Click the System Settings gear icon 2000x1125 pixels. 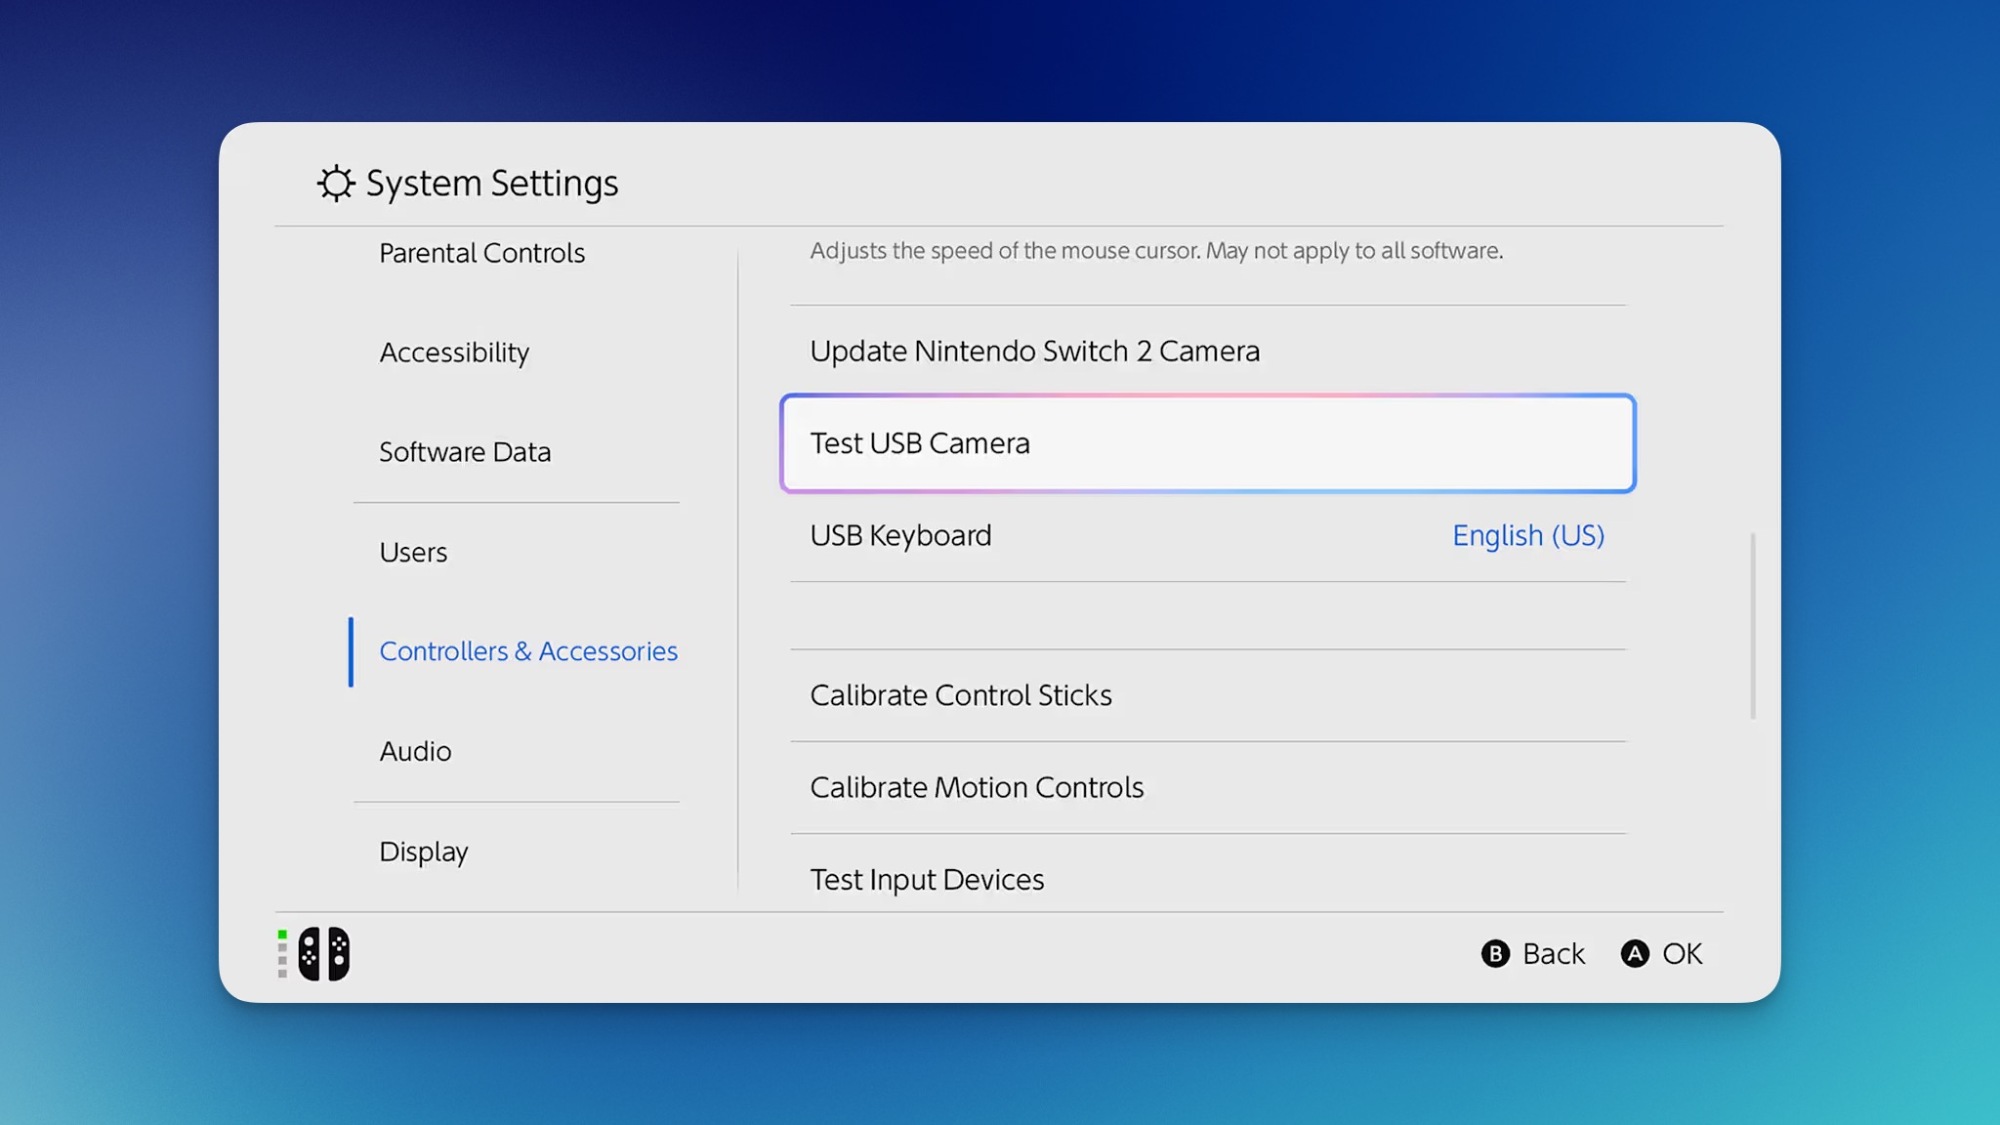336,183
